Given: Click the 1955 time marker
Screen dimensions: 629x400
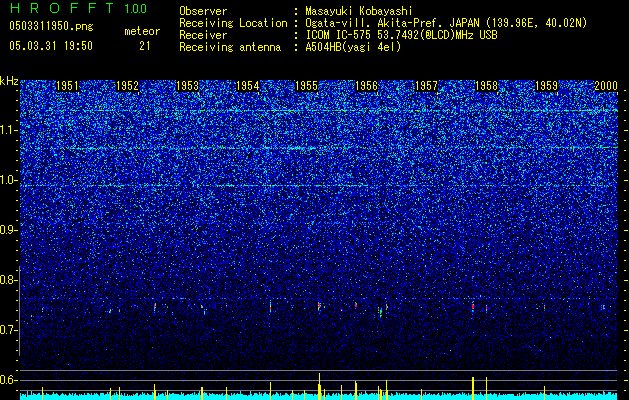Looking at the screenshot, I should point(306,86).
